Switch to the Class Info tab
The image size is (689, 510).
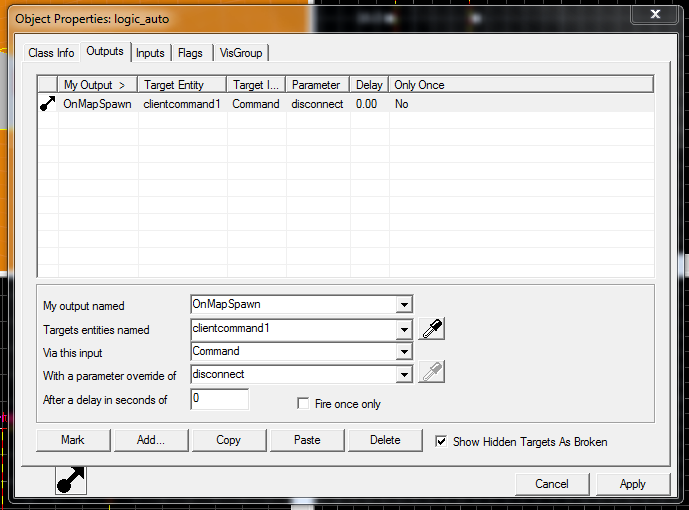tap(51, 52)
